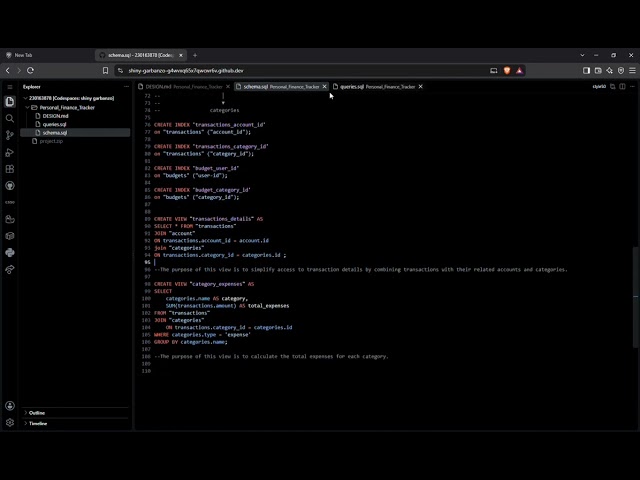Open the Explorer view in activity bar

[10, 101]
